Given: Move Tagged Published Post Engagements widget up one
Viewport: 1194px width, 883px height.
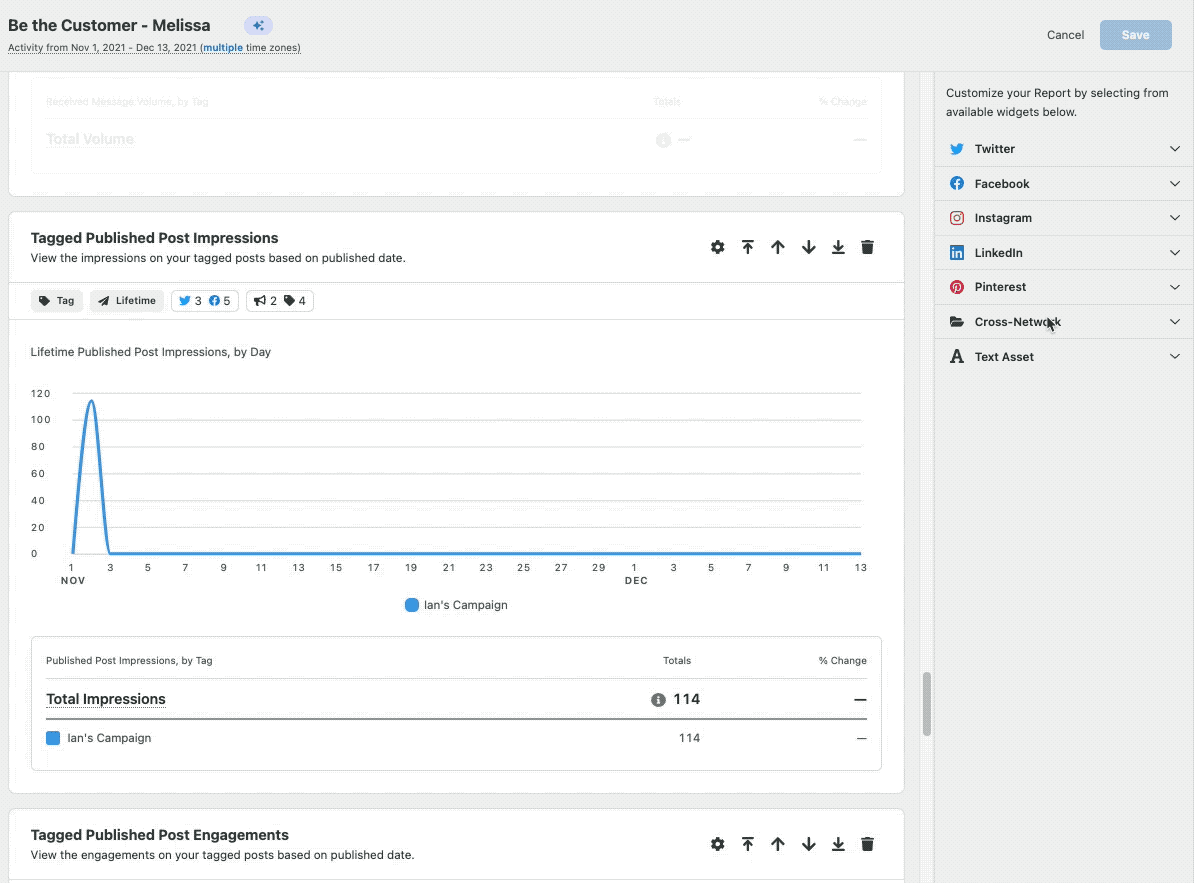Looking at the screenshot, I should 777,844.
